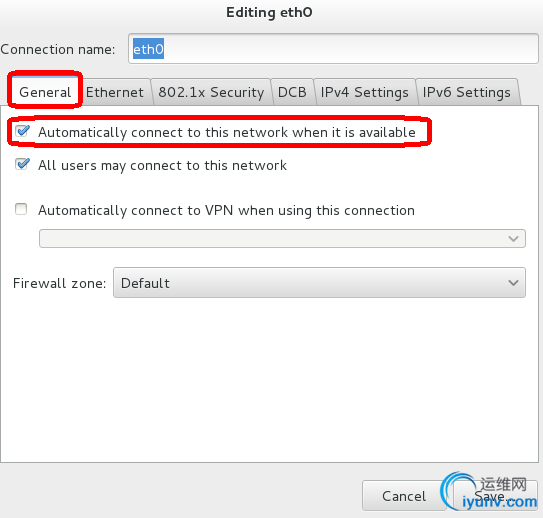Go to the DCB tab
This screenshot has width=543, height=518.
(x=292, y=92)
